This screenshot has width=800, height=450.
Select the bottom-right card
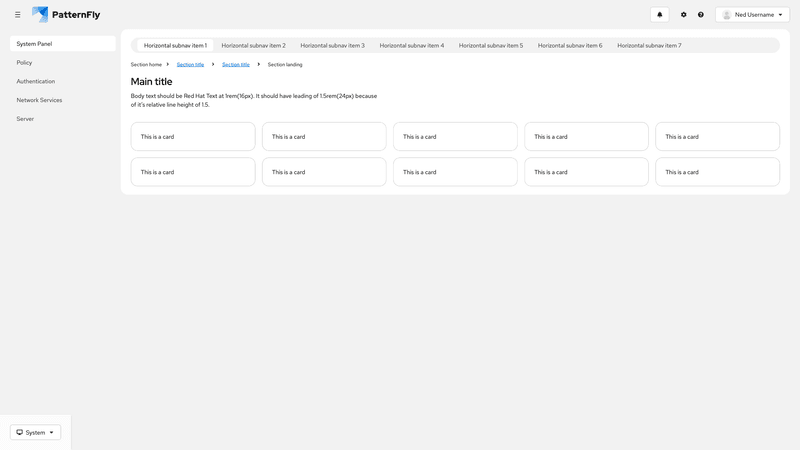click(717, 172)
